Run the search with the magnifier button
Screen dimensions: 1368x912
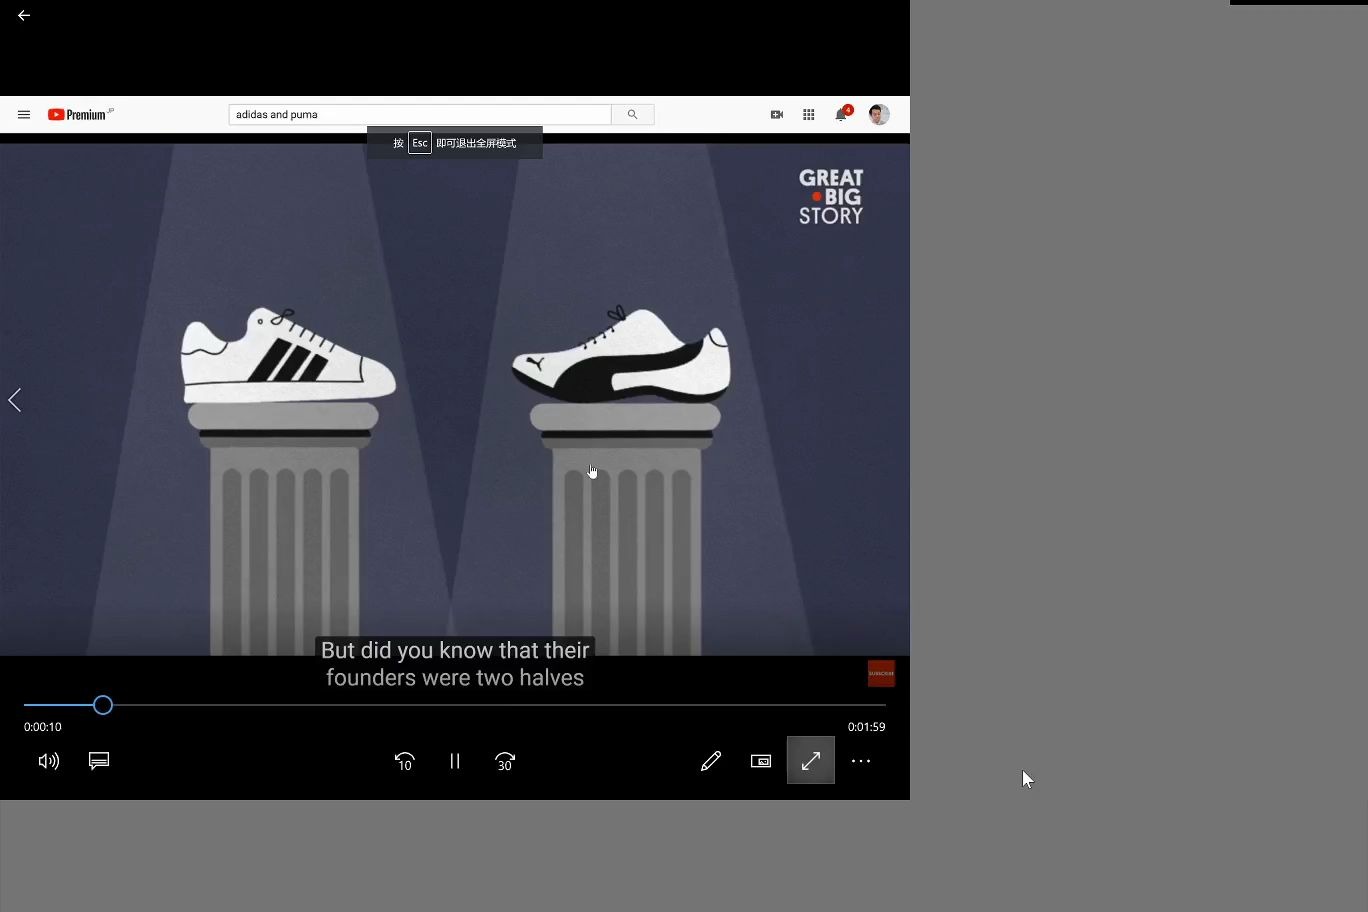click(x=632, y=115)
